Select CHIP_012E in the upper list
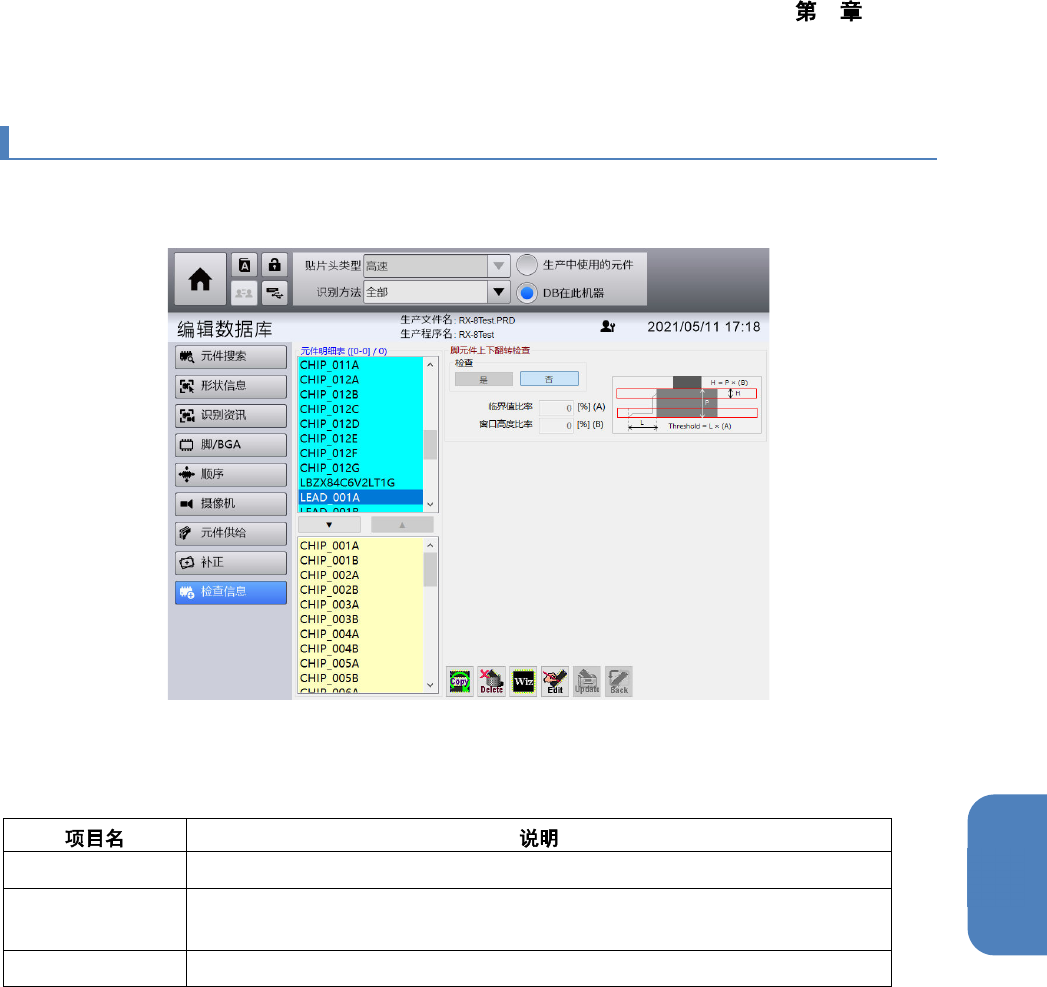The width and height of the screenshot is (1047, 987). pyautogui.click(x=361, y=439)
